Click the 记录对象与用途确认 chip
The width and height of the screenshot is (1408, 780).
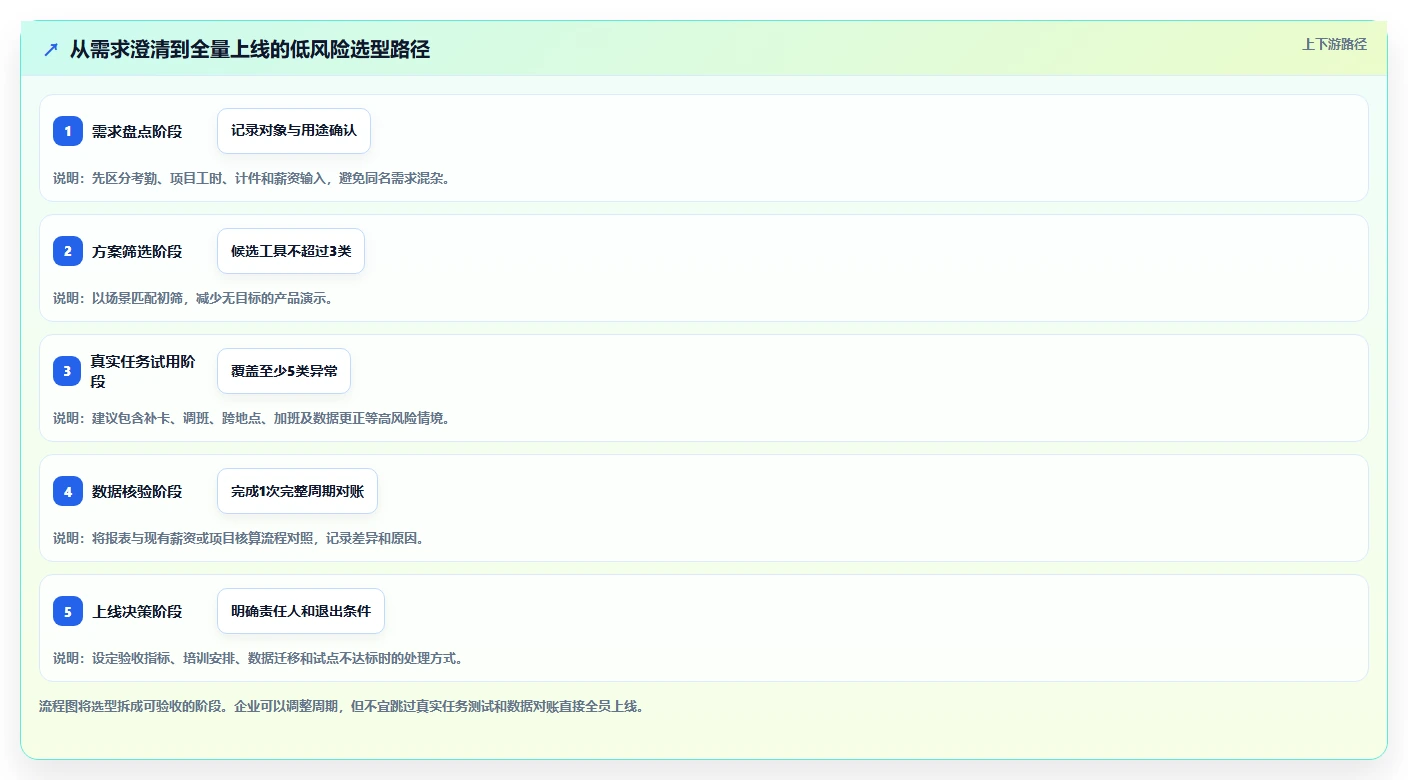pyautogui.click(x=294, y=131)
